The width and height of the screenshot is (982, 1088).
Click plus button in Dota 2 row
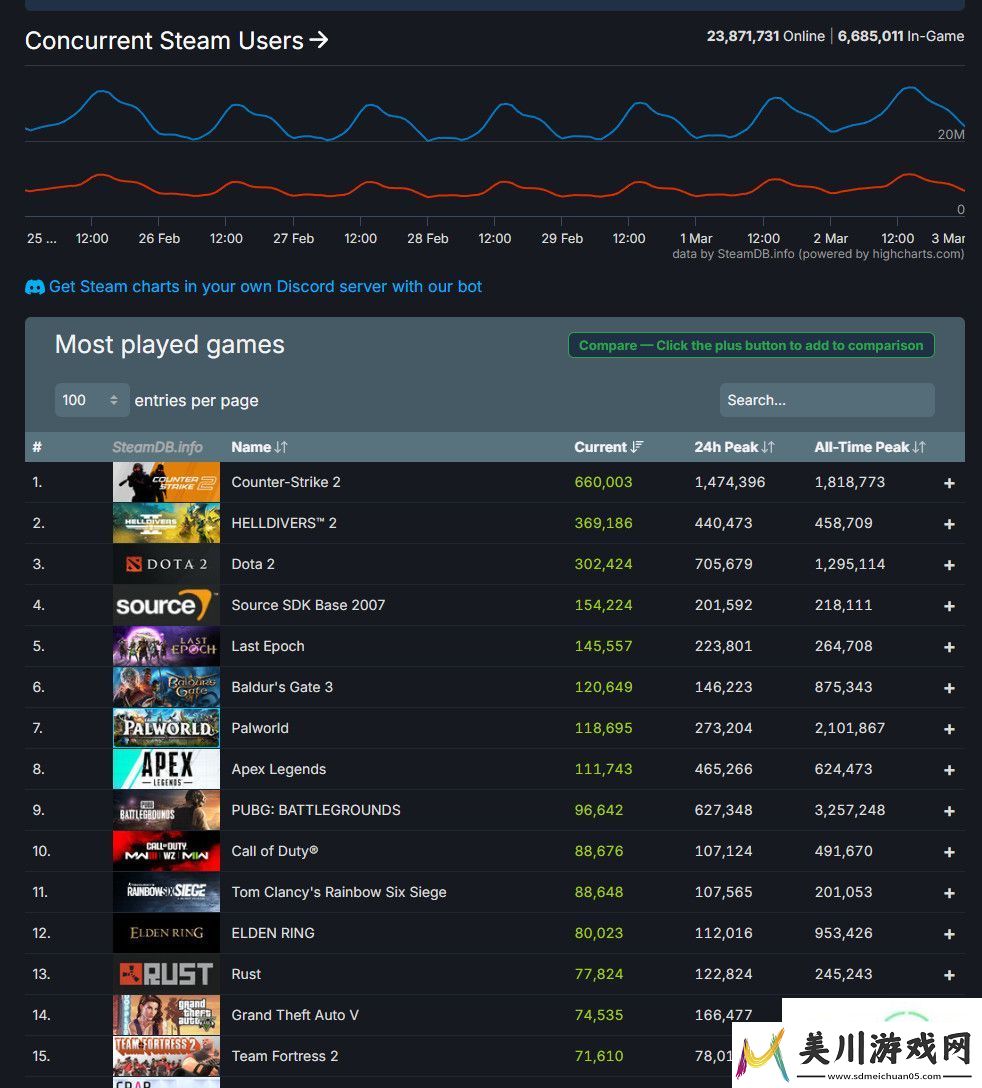pyautogui.click(x=949, y=565)
